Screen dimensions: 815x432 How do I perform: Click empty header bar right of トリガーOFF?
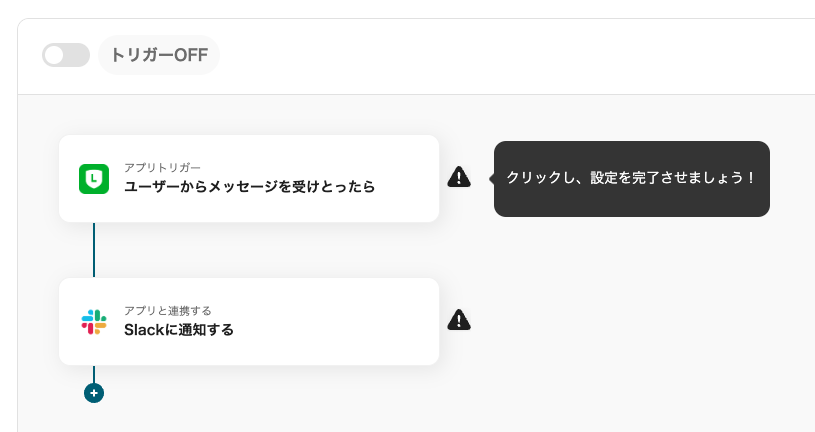[515, 55]
